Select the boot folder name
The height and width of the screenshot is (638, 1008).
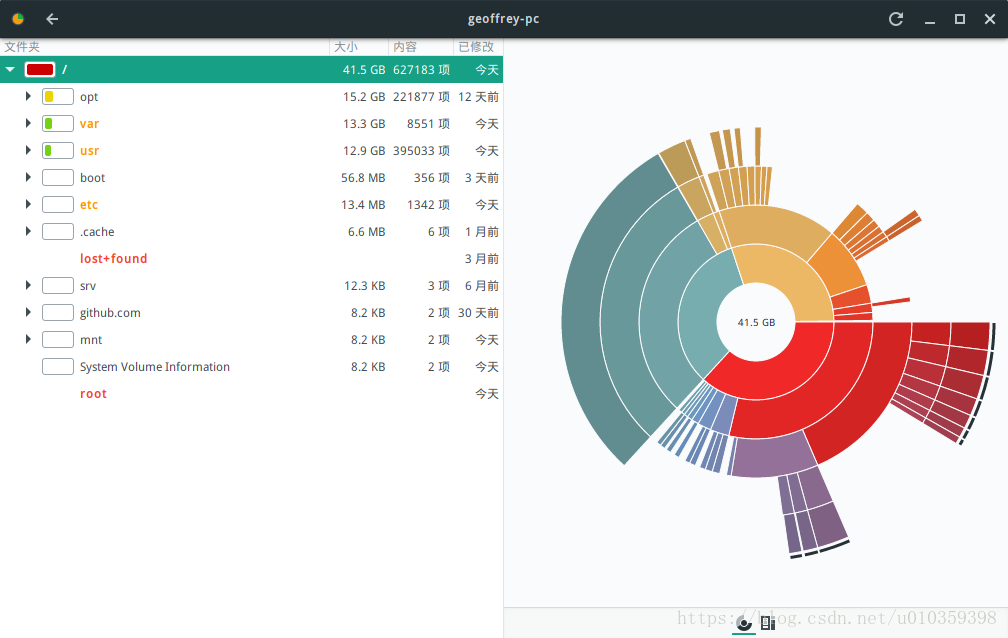coord(93,178)
